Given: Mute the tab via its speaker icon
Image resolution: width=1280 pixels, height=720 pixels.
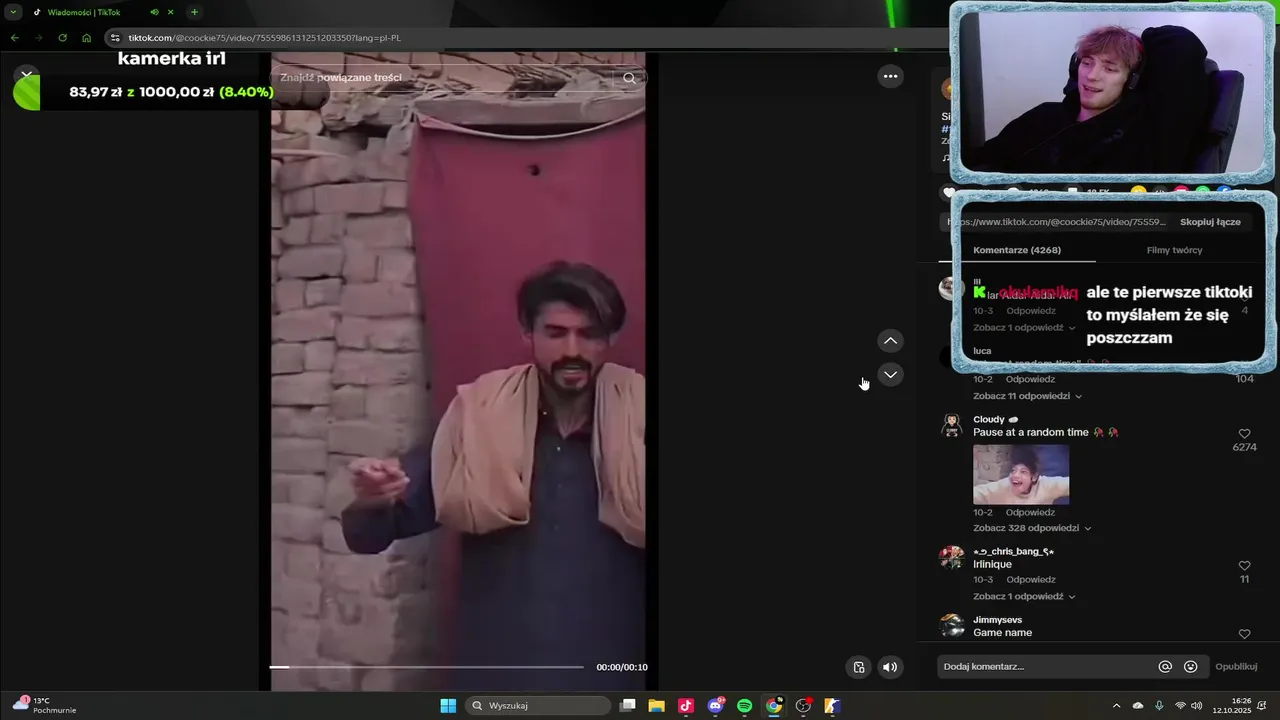Looking at the screenshot, I should [x=154, y=12].
